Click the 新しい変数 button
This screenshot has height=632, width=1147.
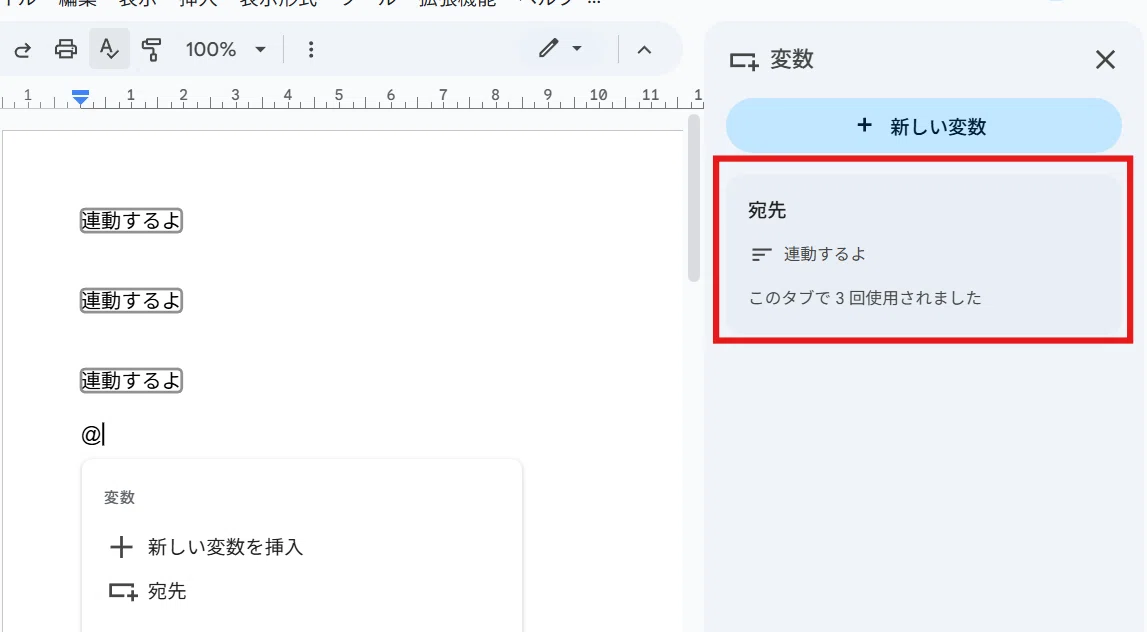coord(923,126)
